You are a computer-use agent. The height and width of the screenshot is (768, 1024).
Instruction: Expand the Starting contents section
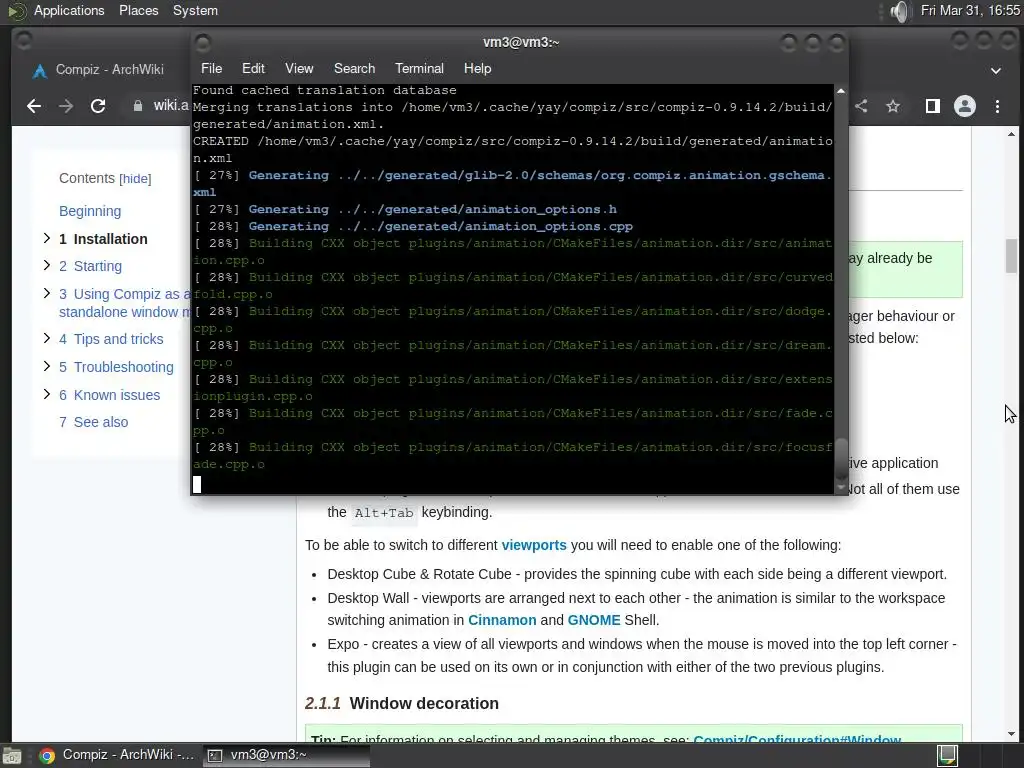46,265
